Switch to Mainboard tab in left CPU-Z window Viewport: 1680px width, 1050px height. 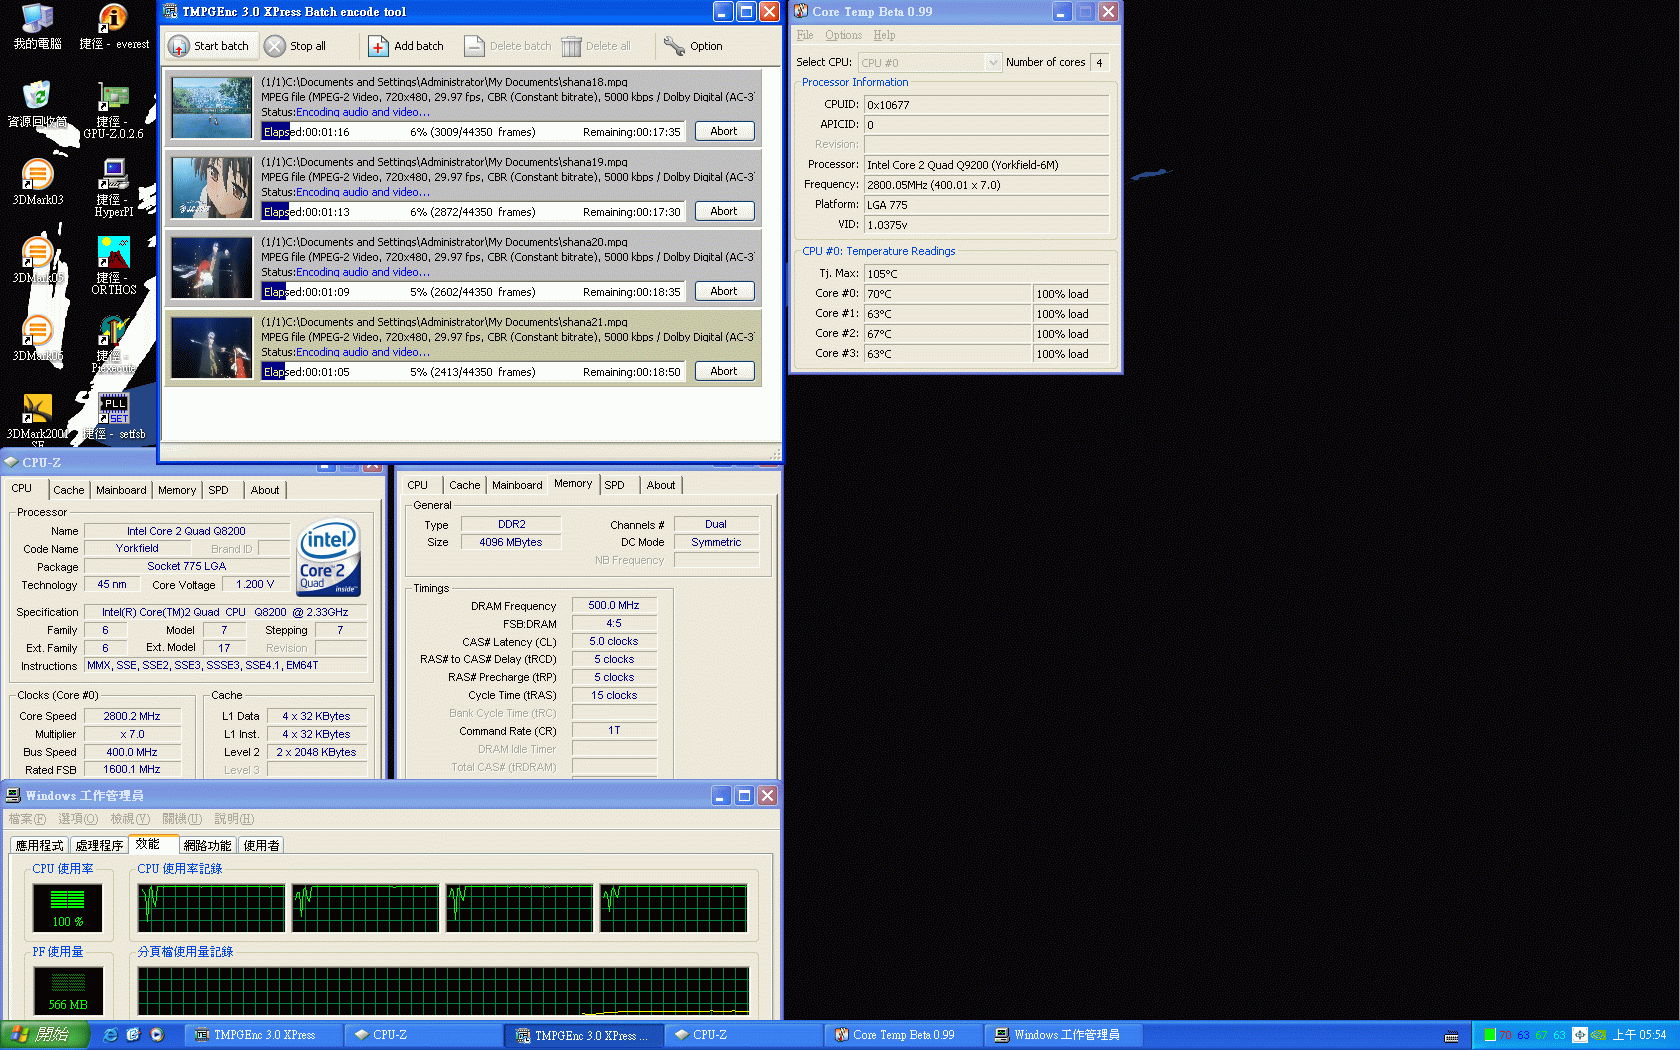[x=121, y=490]
